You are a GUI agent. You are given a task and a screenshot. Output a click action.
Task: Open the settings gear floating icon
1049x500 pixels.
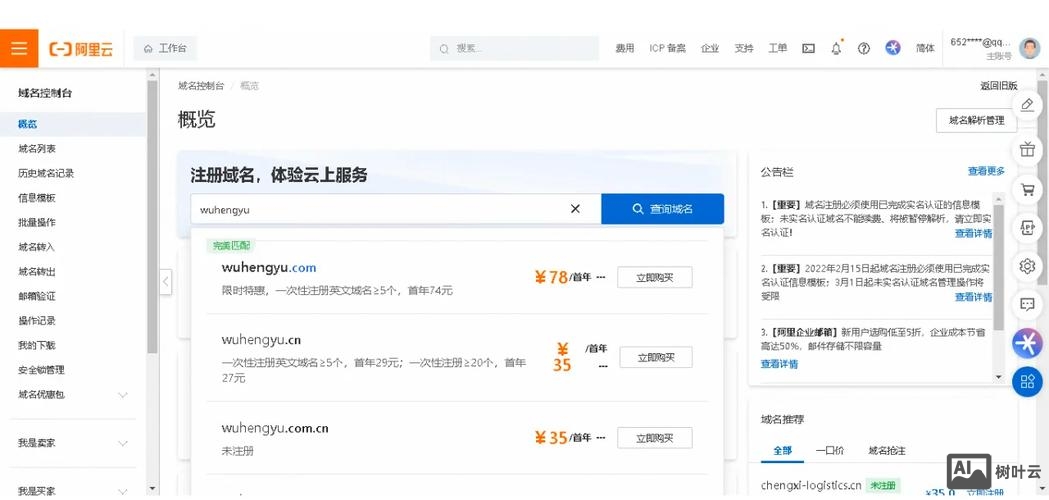[1027, 266]
